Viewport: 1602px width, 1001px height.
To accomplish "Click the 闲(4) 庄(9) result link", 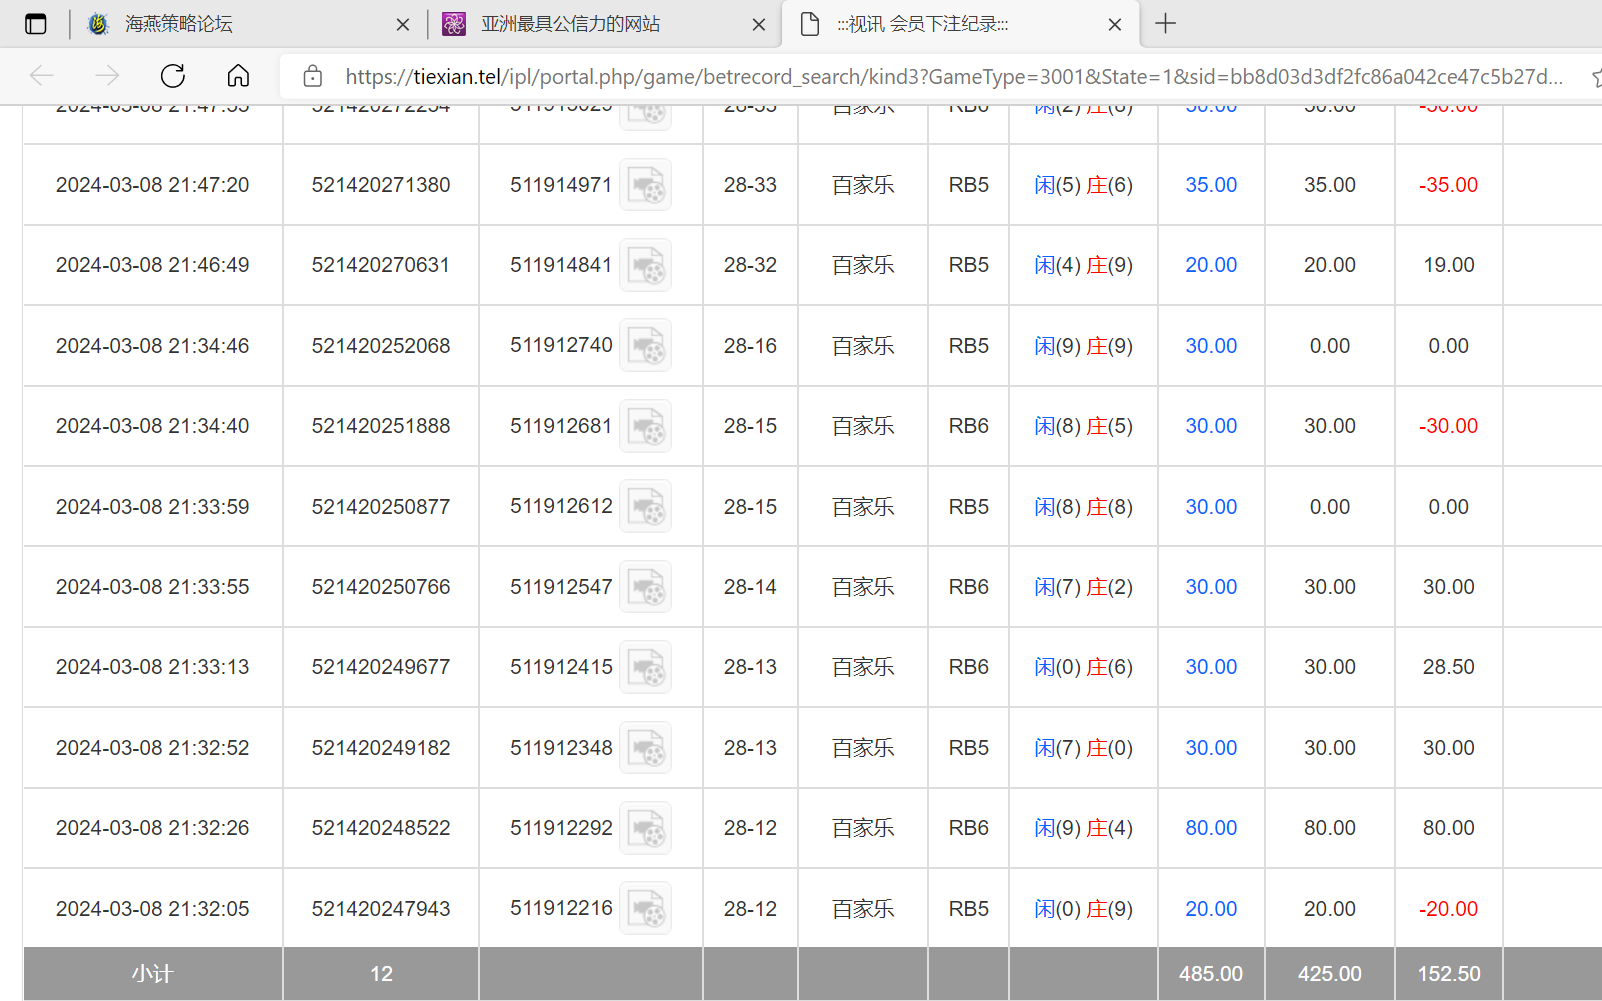I will click(x=1083, y=265).
